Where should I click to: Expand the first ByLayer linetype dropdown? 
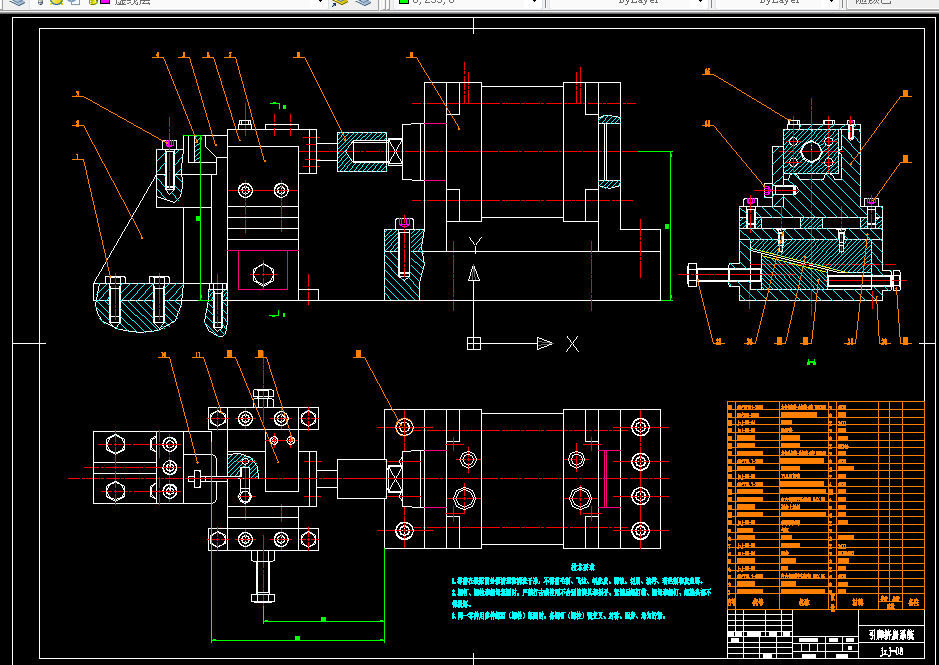tap(700, 2)
